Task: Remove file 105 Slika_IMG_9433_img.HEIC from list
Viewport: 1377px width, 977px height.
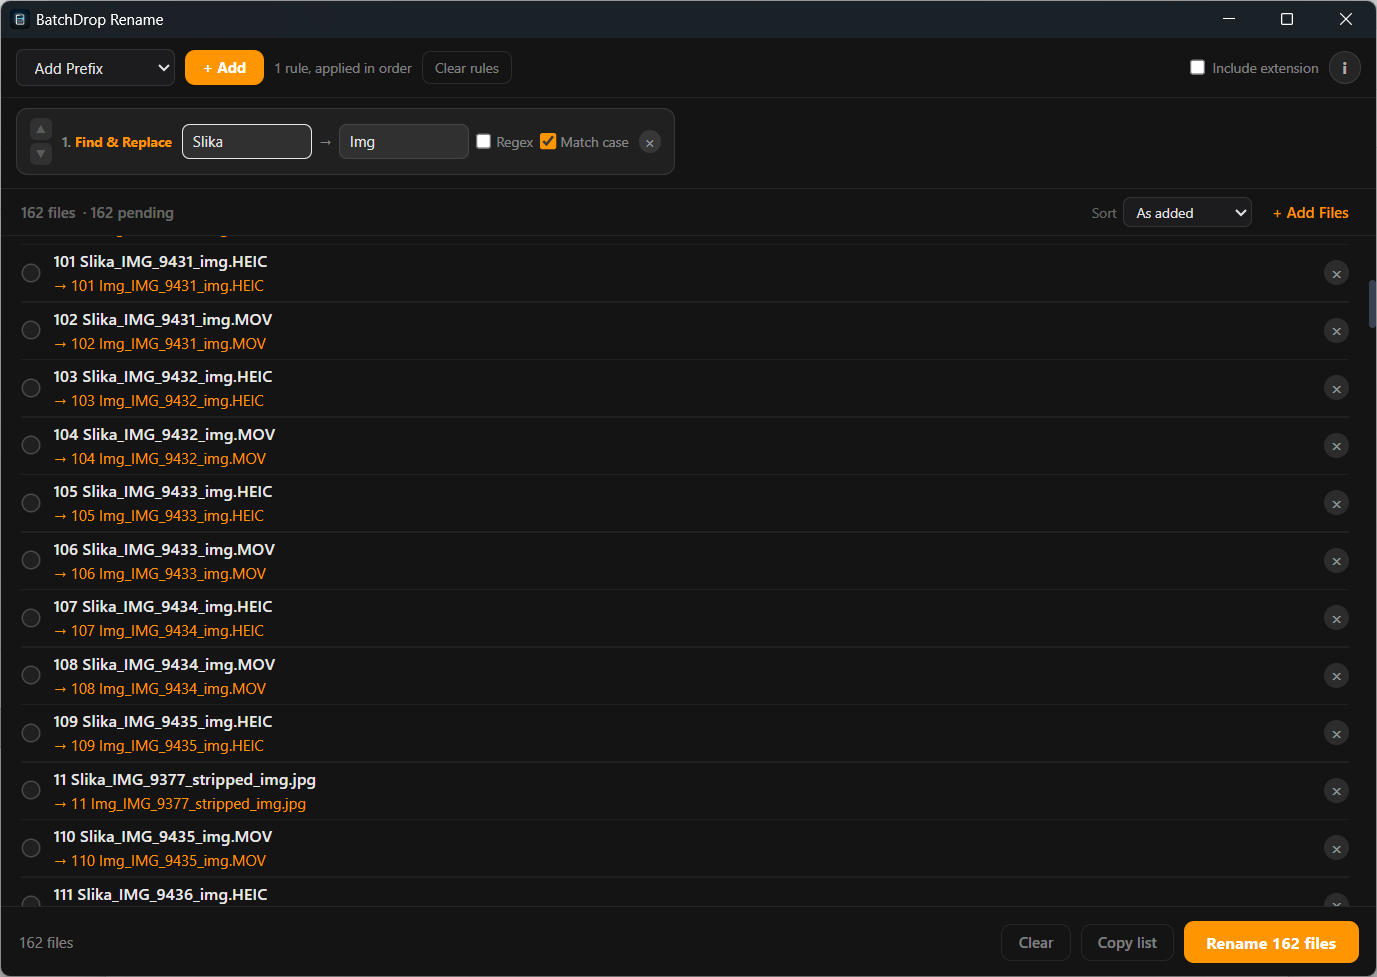Action: 1336,503
